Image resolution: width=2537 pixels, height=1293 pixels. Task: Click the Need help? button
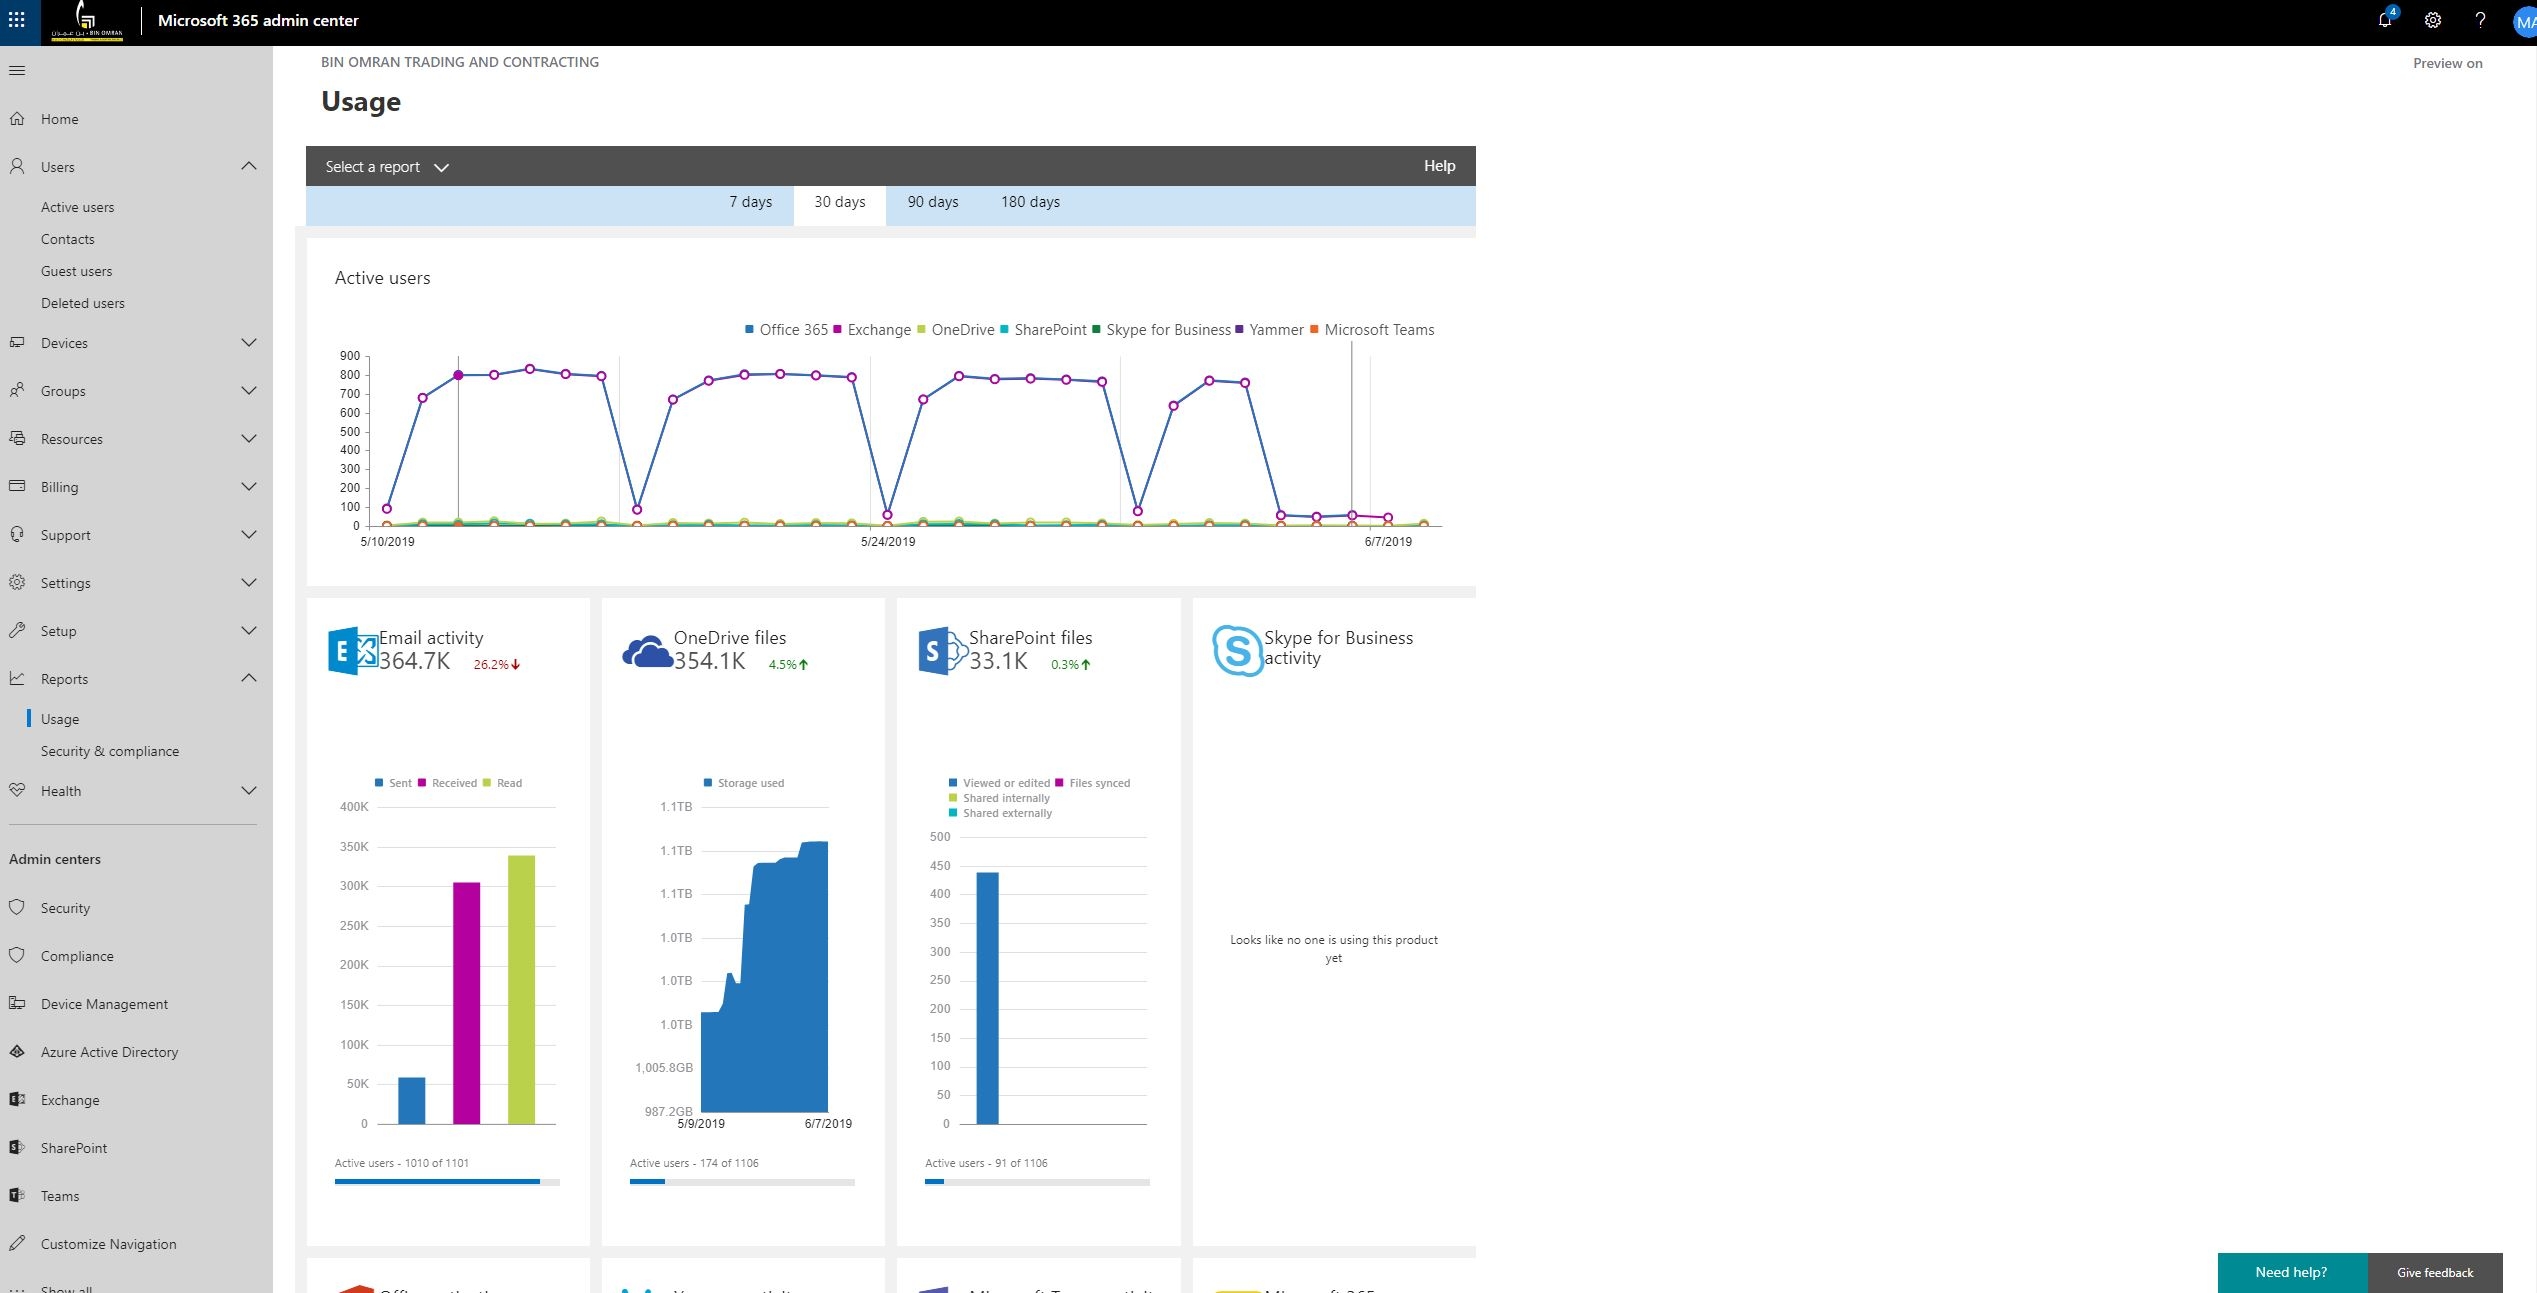tap(2291, 1272)
